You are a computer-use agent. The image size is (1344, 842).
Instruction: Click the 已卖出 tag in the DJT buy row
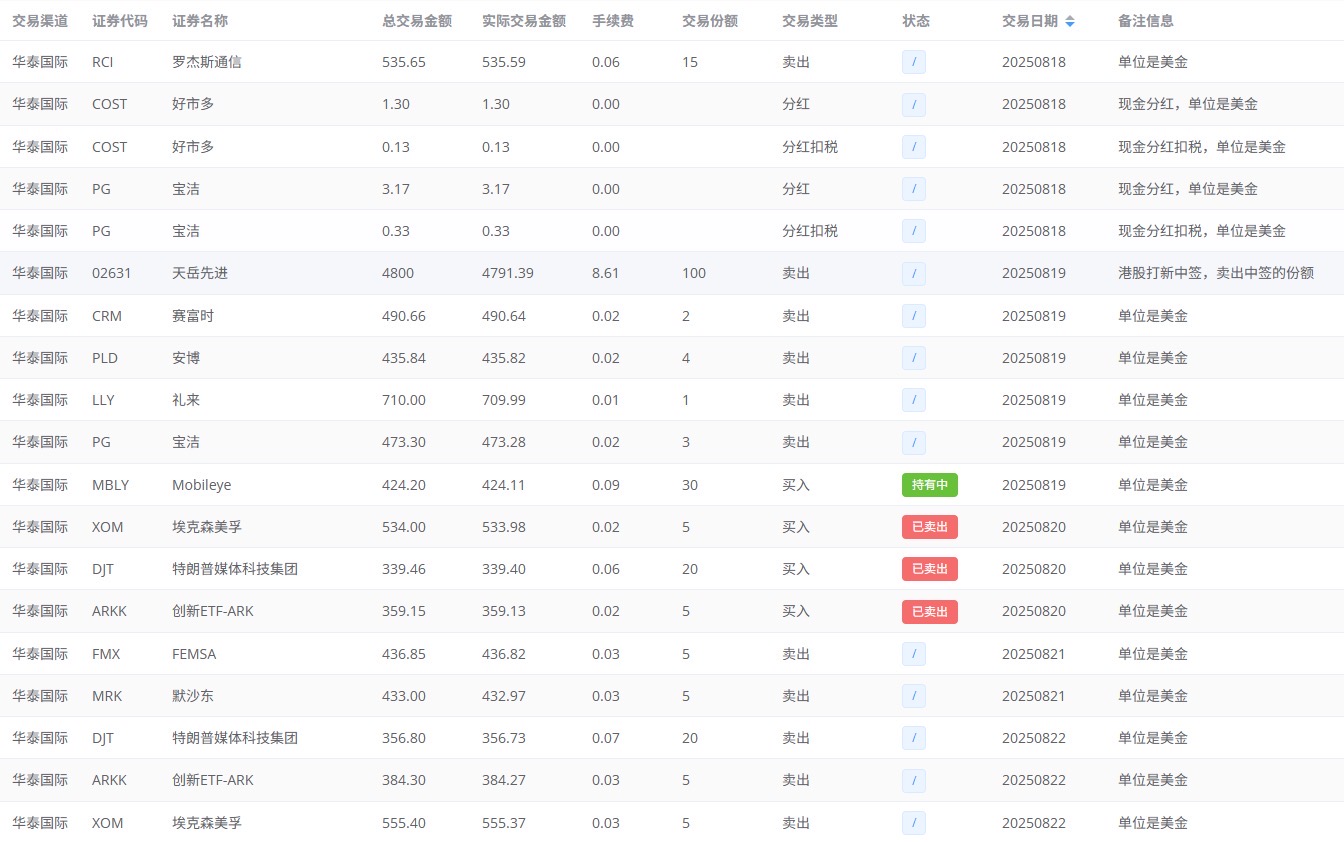pos(930,569)
